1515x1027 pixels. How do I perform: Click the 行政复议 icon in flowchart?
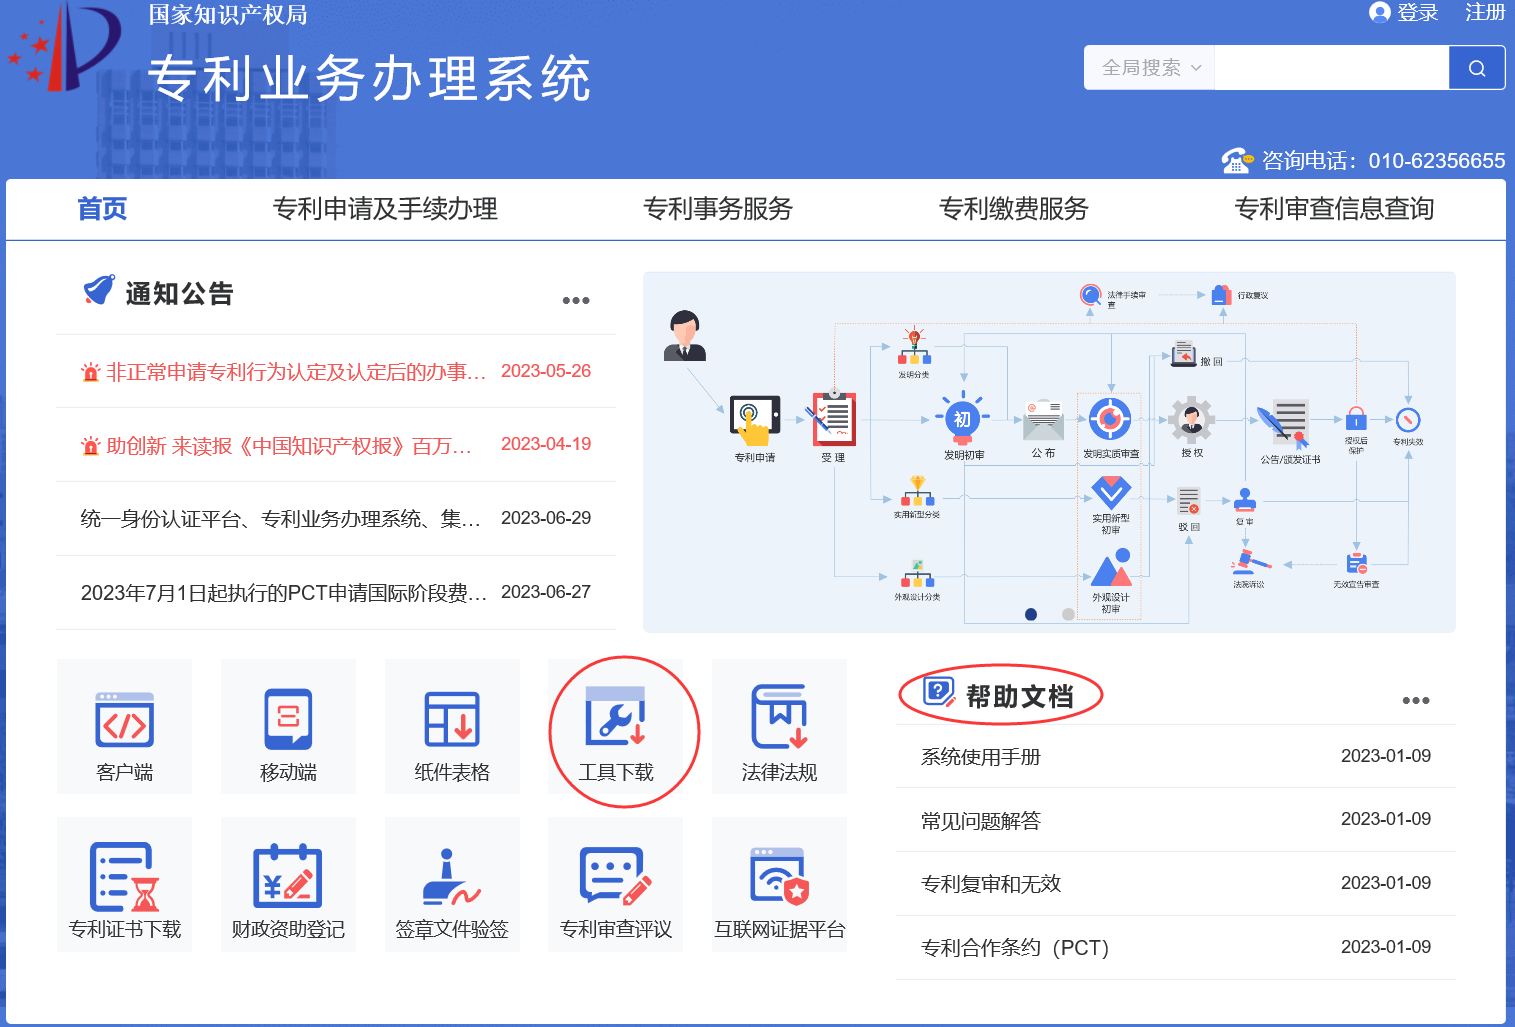coord(1221,295)
